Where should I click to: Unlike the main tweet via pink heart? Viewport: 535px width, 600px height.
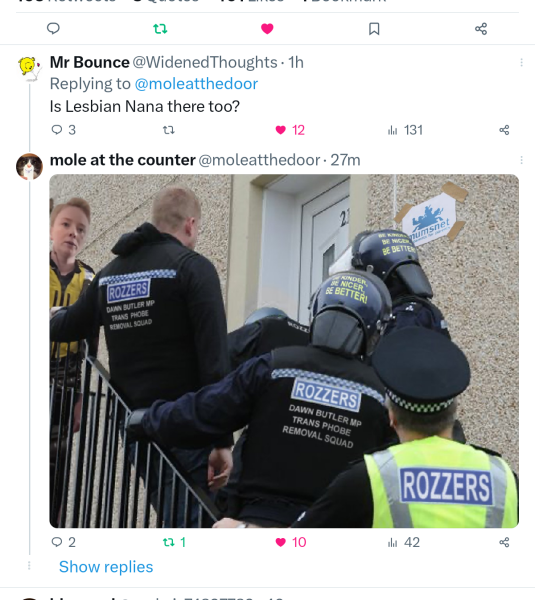pyautogui.click(x=267, y=29)
